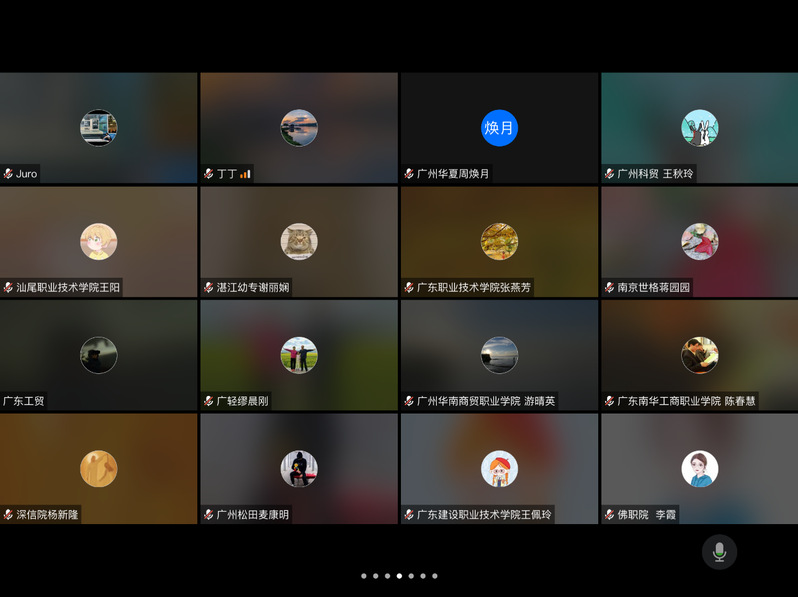The width and height of the screenshot is (798, 597).
Task: Select the 广东建设职业技术学院王佩玲 cartoon avatar
Action: point(499,469)
